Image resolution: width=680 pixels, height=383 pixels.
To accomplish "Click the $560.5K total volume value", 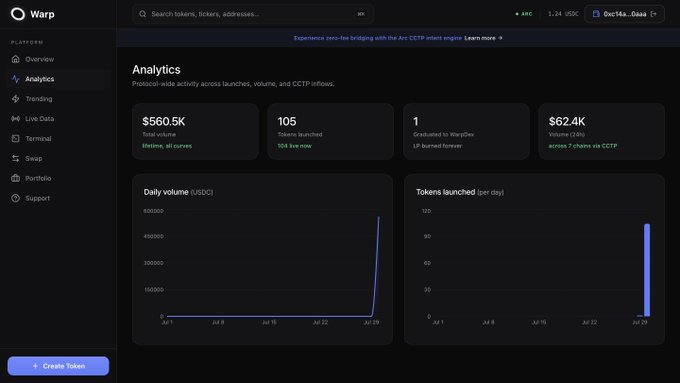I will click(x=163, y=121).
